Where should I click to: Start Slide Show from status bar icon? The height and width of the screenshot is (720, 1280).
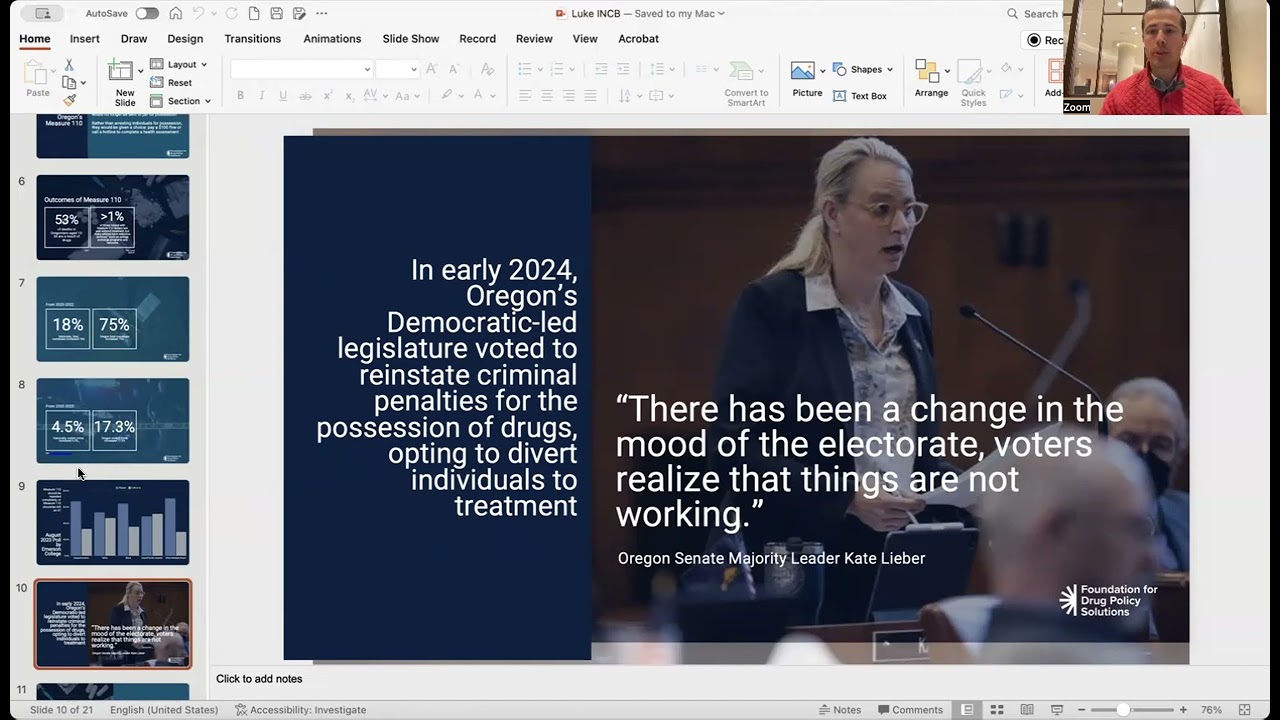click(x=1057, y=710)
